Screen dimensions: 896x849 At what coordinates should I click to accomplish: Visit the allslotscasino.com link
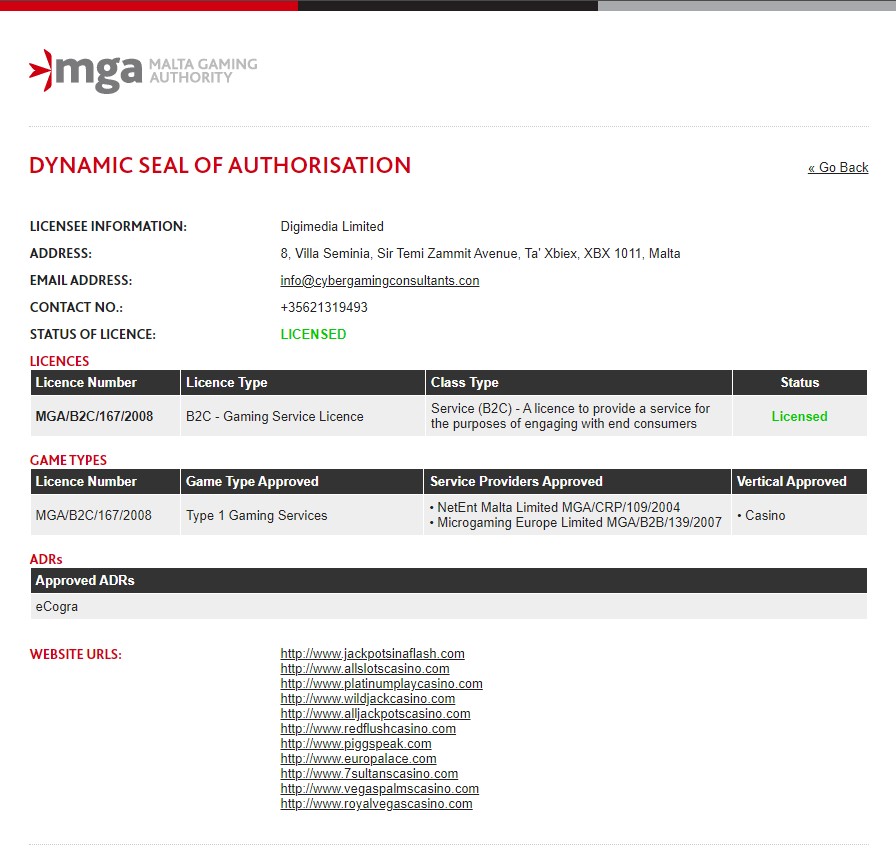pos(365,668)
